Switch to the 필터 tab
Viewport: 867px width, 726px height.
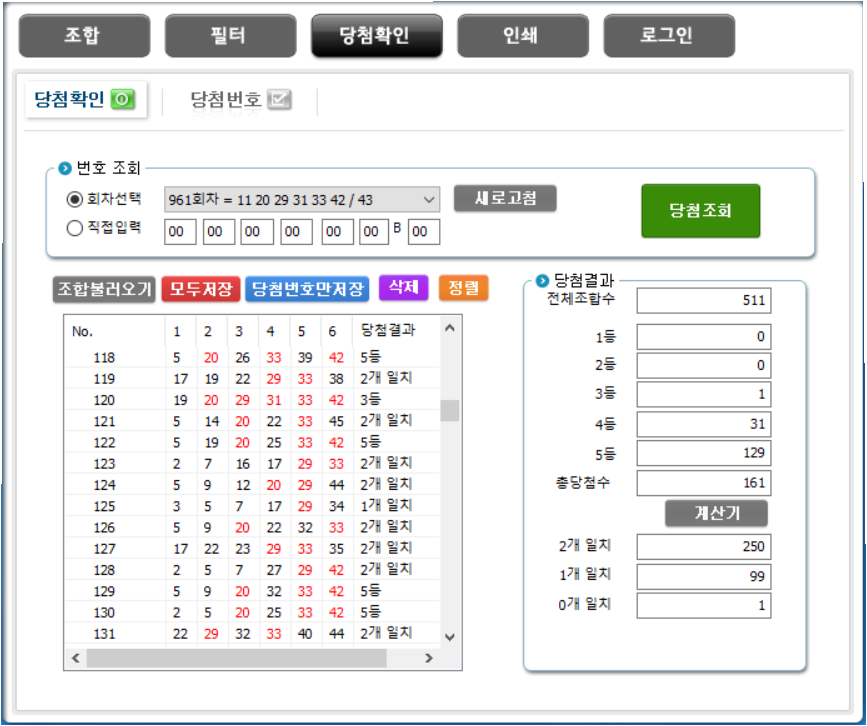tap(230, 36)
